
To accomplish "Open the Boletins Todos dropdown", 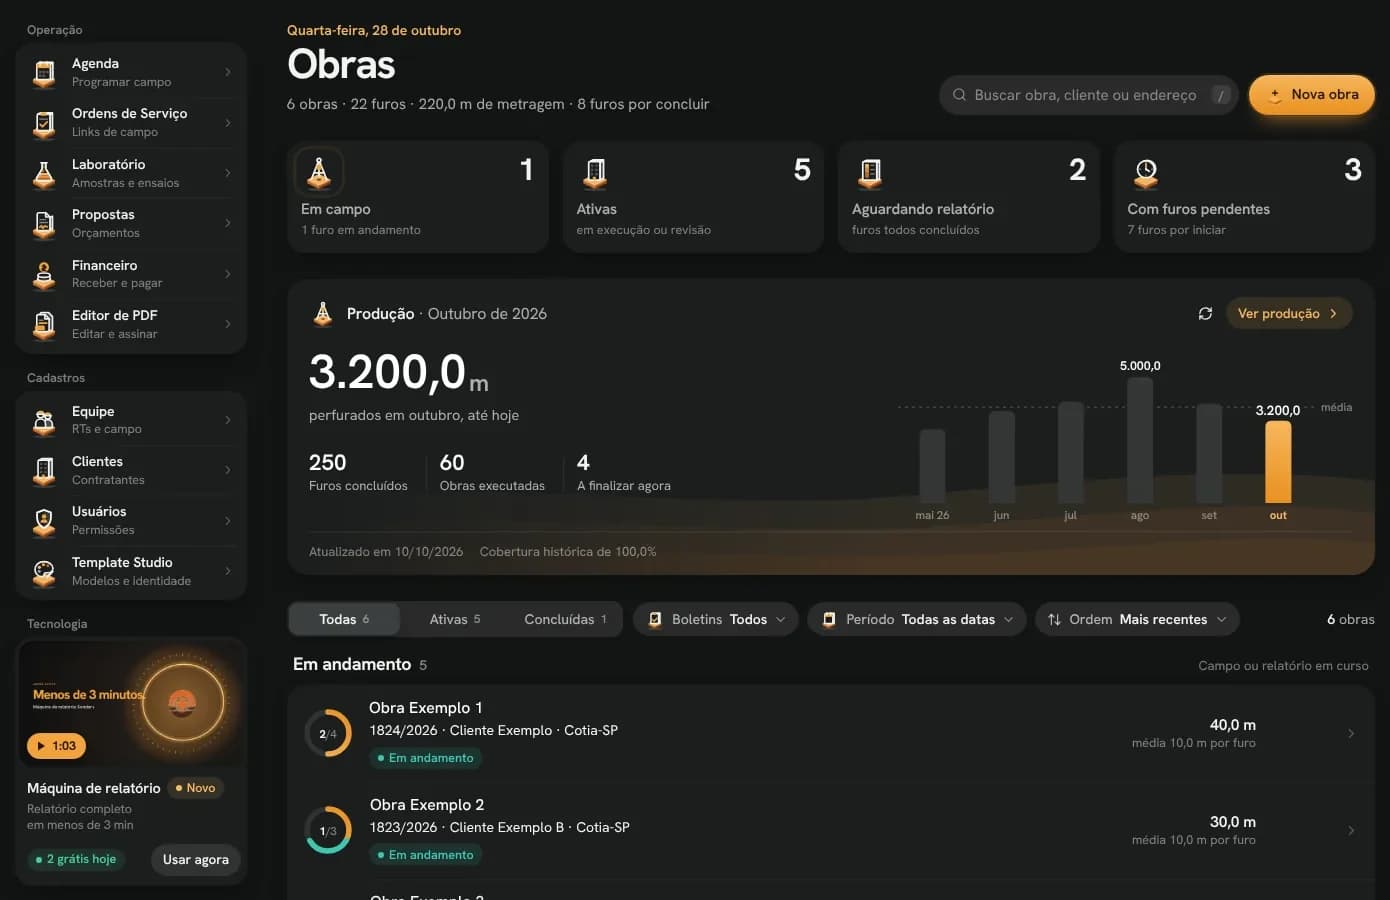I will [x=715, y=620].
